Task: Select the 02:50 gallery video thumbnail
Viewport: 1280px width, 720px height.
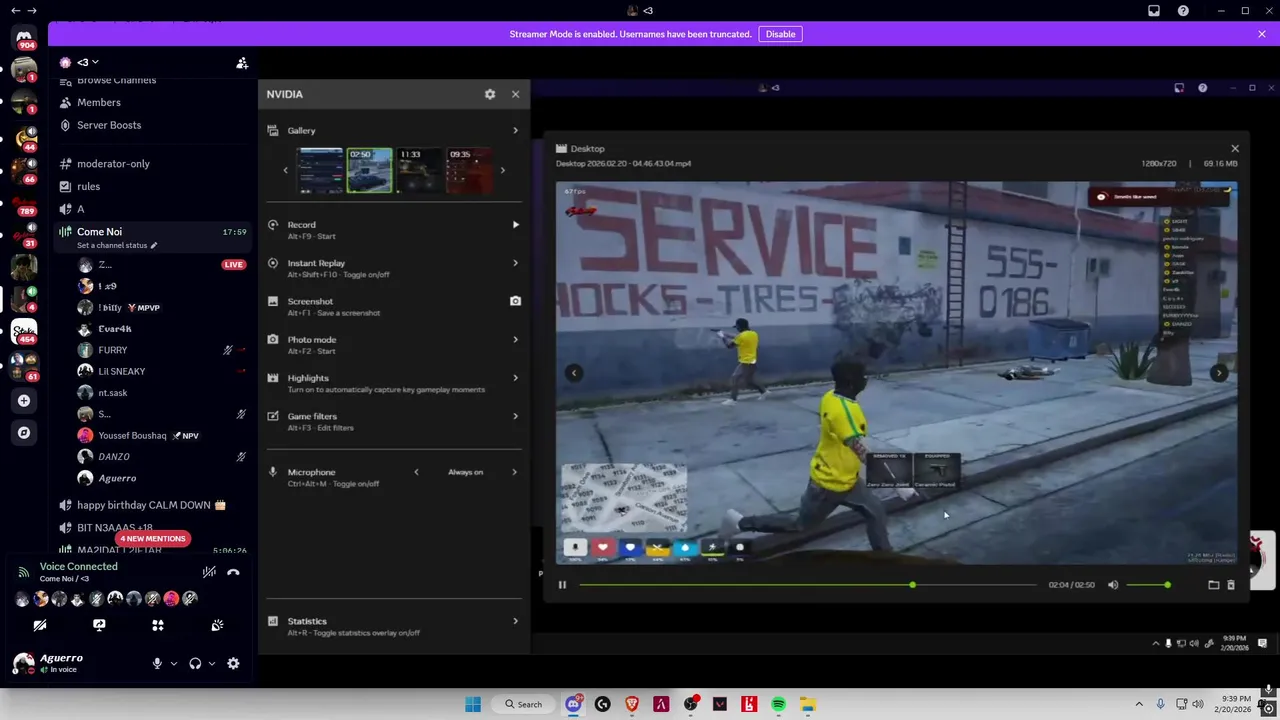Action: 369,170
